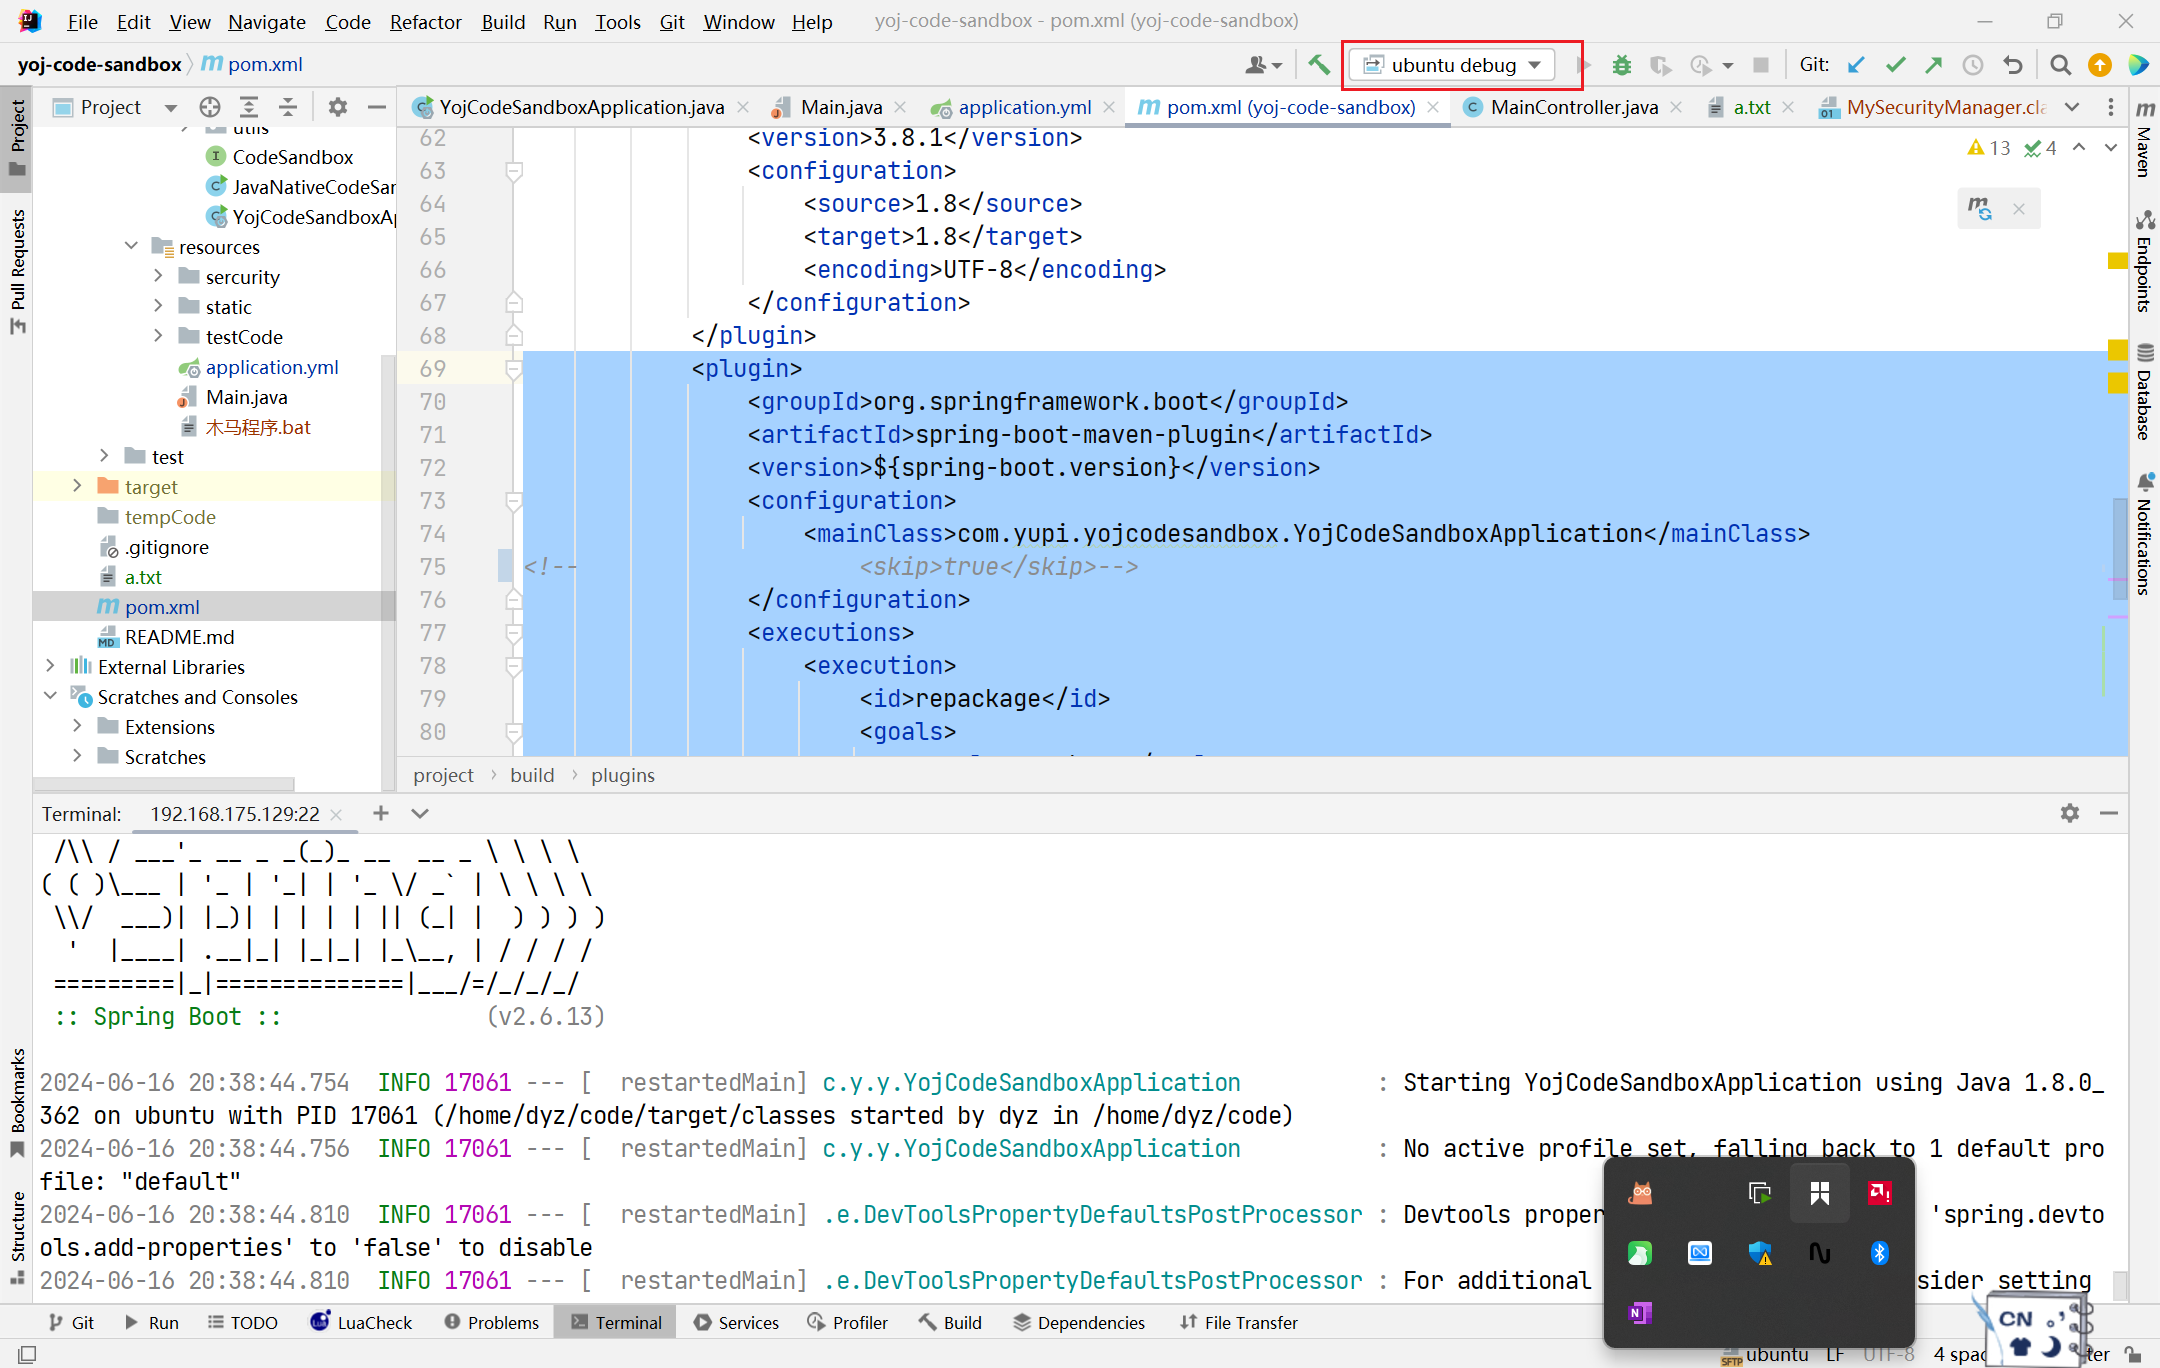The height and width of the screenshot is (1368, 2160).
Task: Click Git Push arrow icon
Action: (1934, 65)
